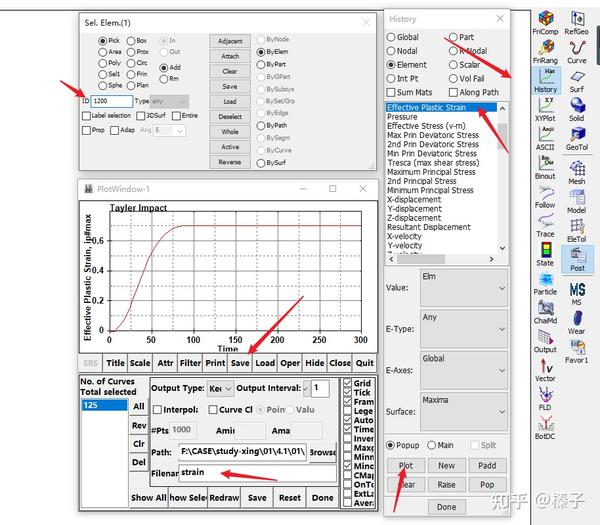Open the Binout tool icon
Screen dimensions: 600x525
tap(545, 168)
